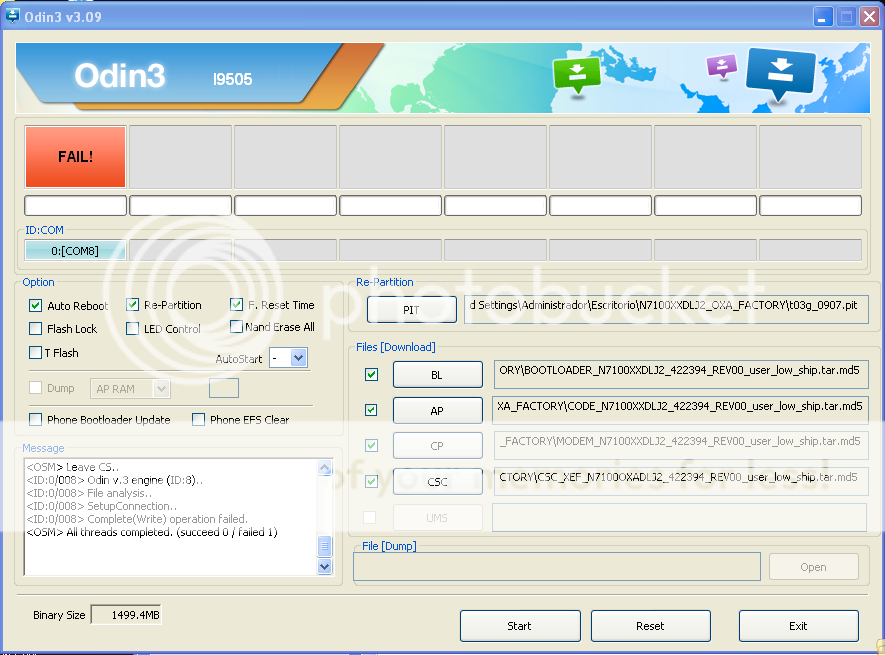The image size is (885, 655).
Task: Click the red FAIL! status box
Action: [x=76, y=156]
